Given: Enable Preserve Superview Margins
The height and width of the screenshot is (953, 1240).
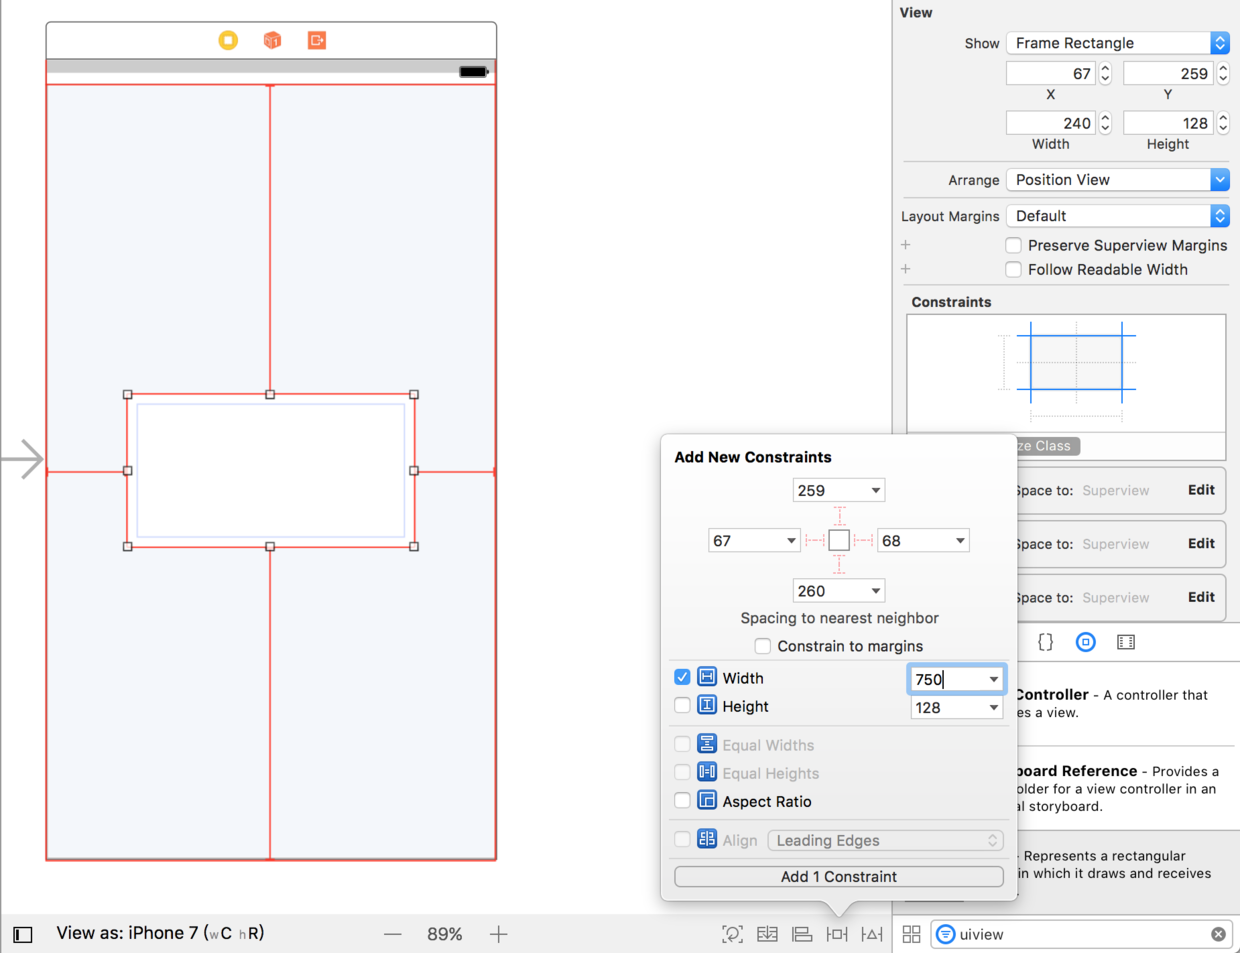Looking at the screenshot, I should point(1013,245).
